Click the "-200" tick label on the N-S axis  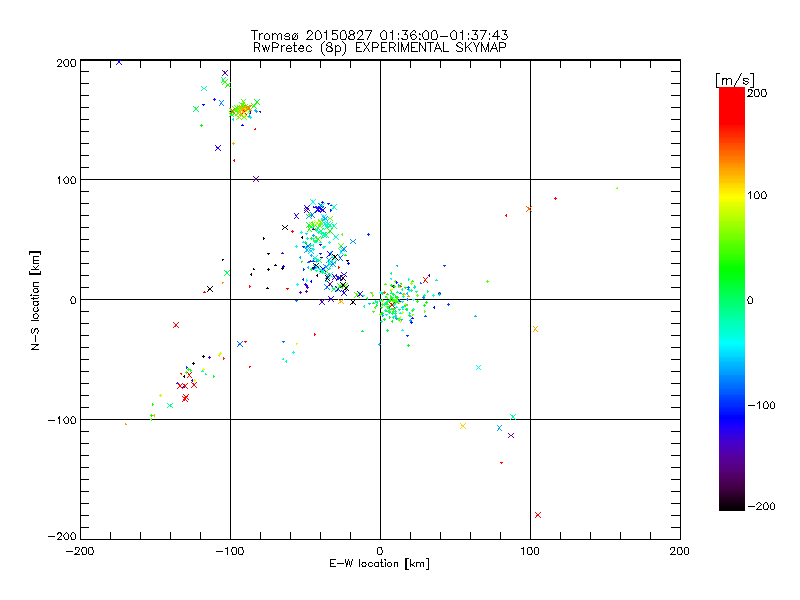(x=62, y=536)
